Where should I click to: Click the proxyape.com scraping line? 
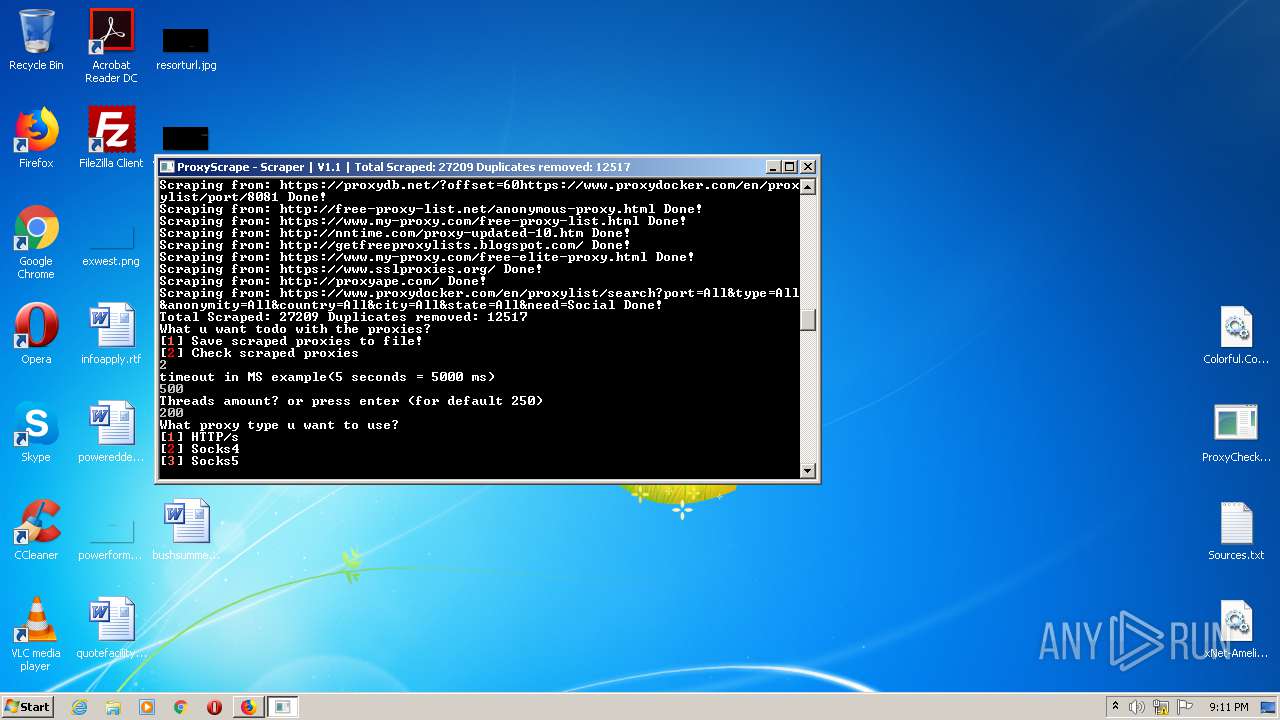[x=323, y=281]
